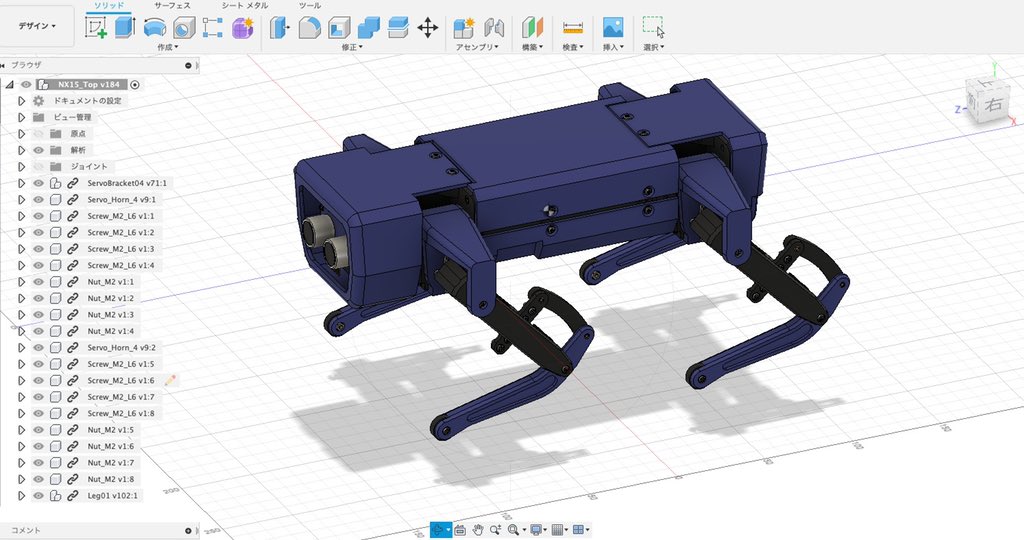Expand the View Management folder
This screenshot has height=540, width=1024.
[22, 118]
